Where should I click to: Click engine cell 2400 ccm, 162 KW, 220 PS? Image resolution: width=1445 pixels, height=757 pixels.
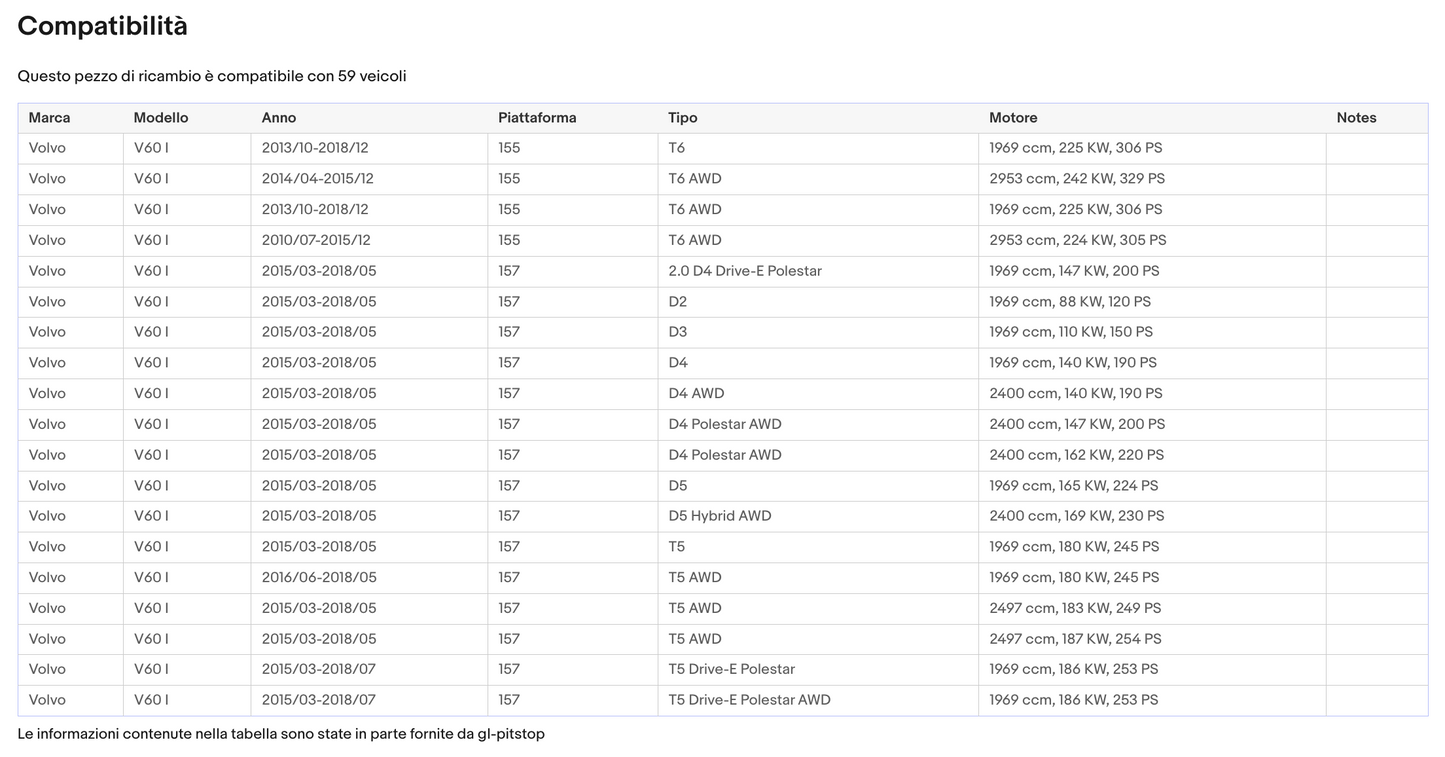click(x=1077, y=455)
